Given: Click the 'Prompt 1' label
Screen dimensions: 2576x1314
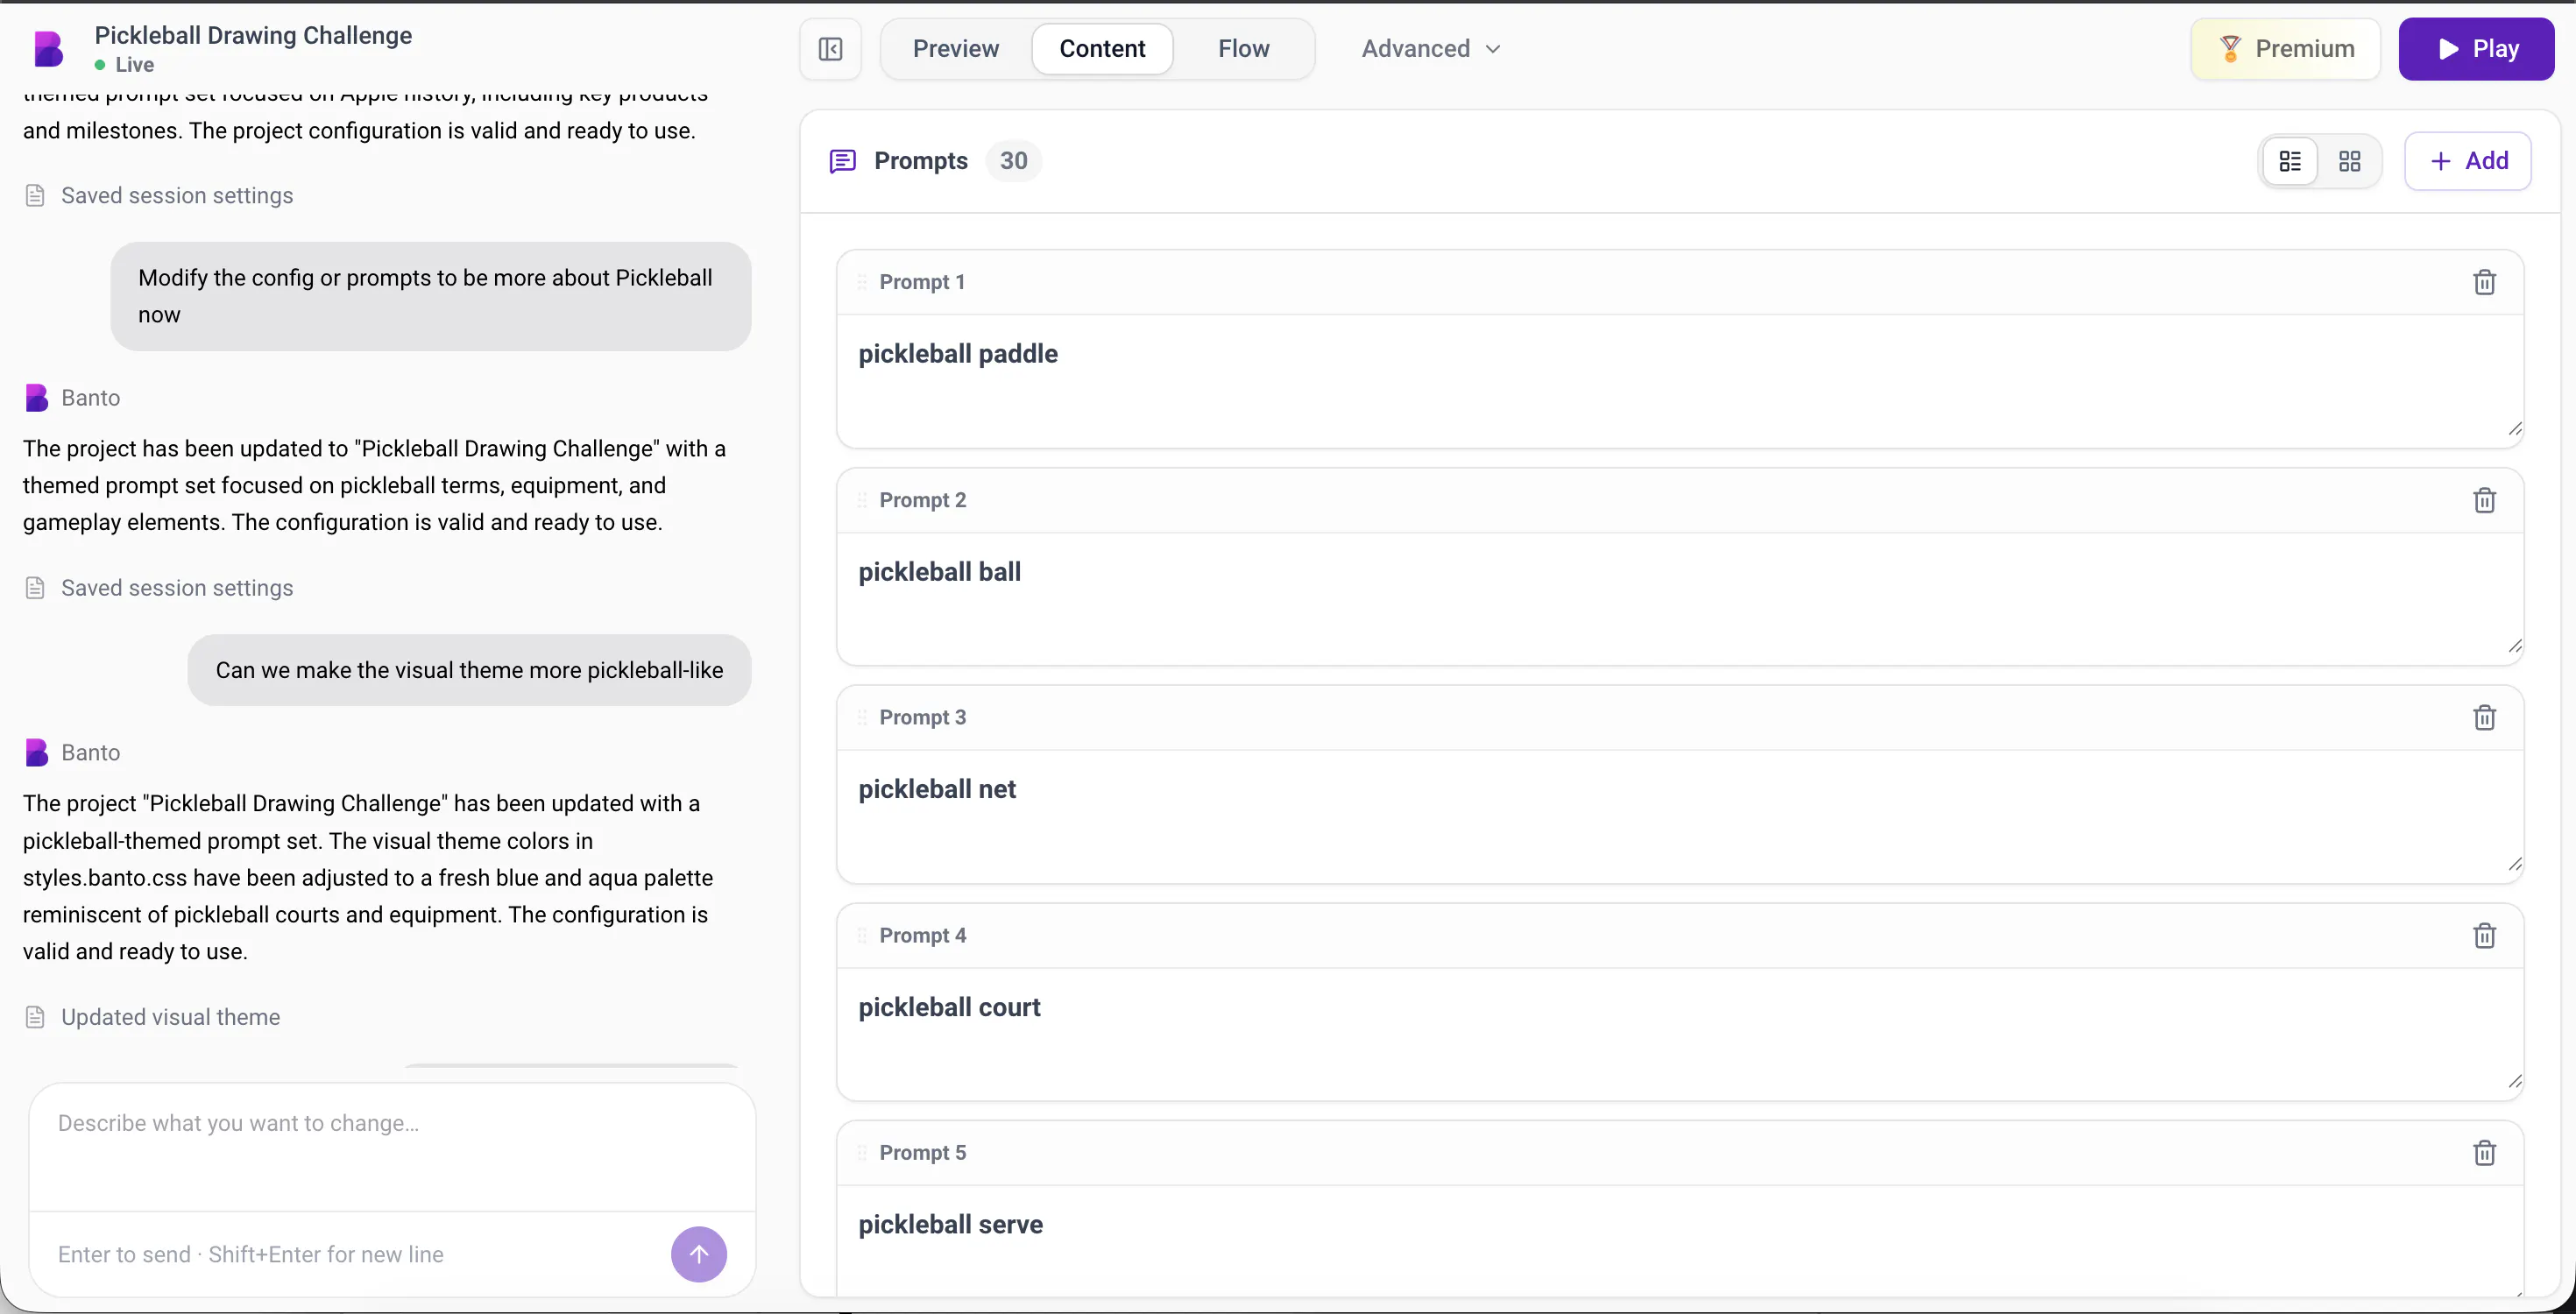Looking at the screenshot, I should point(922,282).
